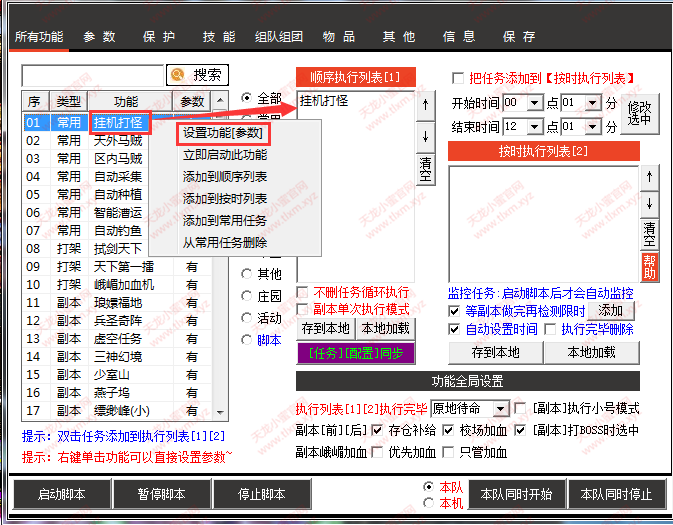Enable [副本]执行小号模式 checkbox
Image resolution: width=673 pixels, height=525 pixels.
(x=520, y=408)
